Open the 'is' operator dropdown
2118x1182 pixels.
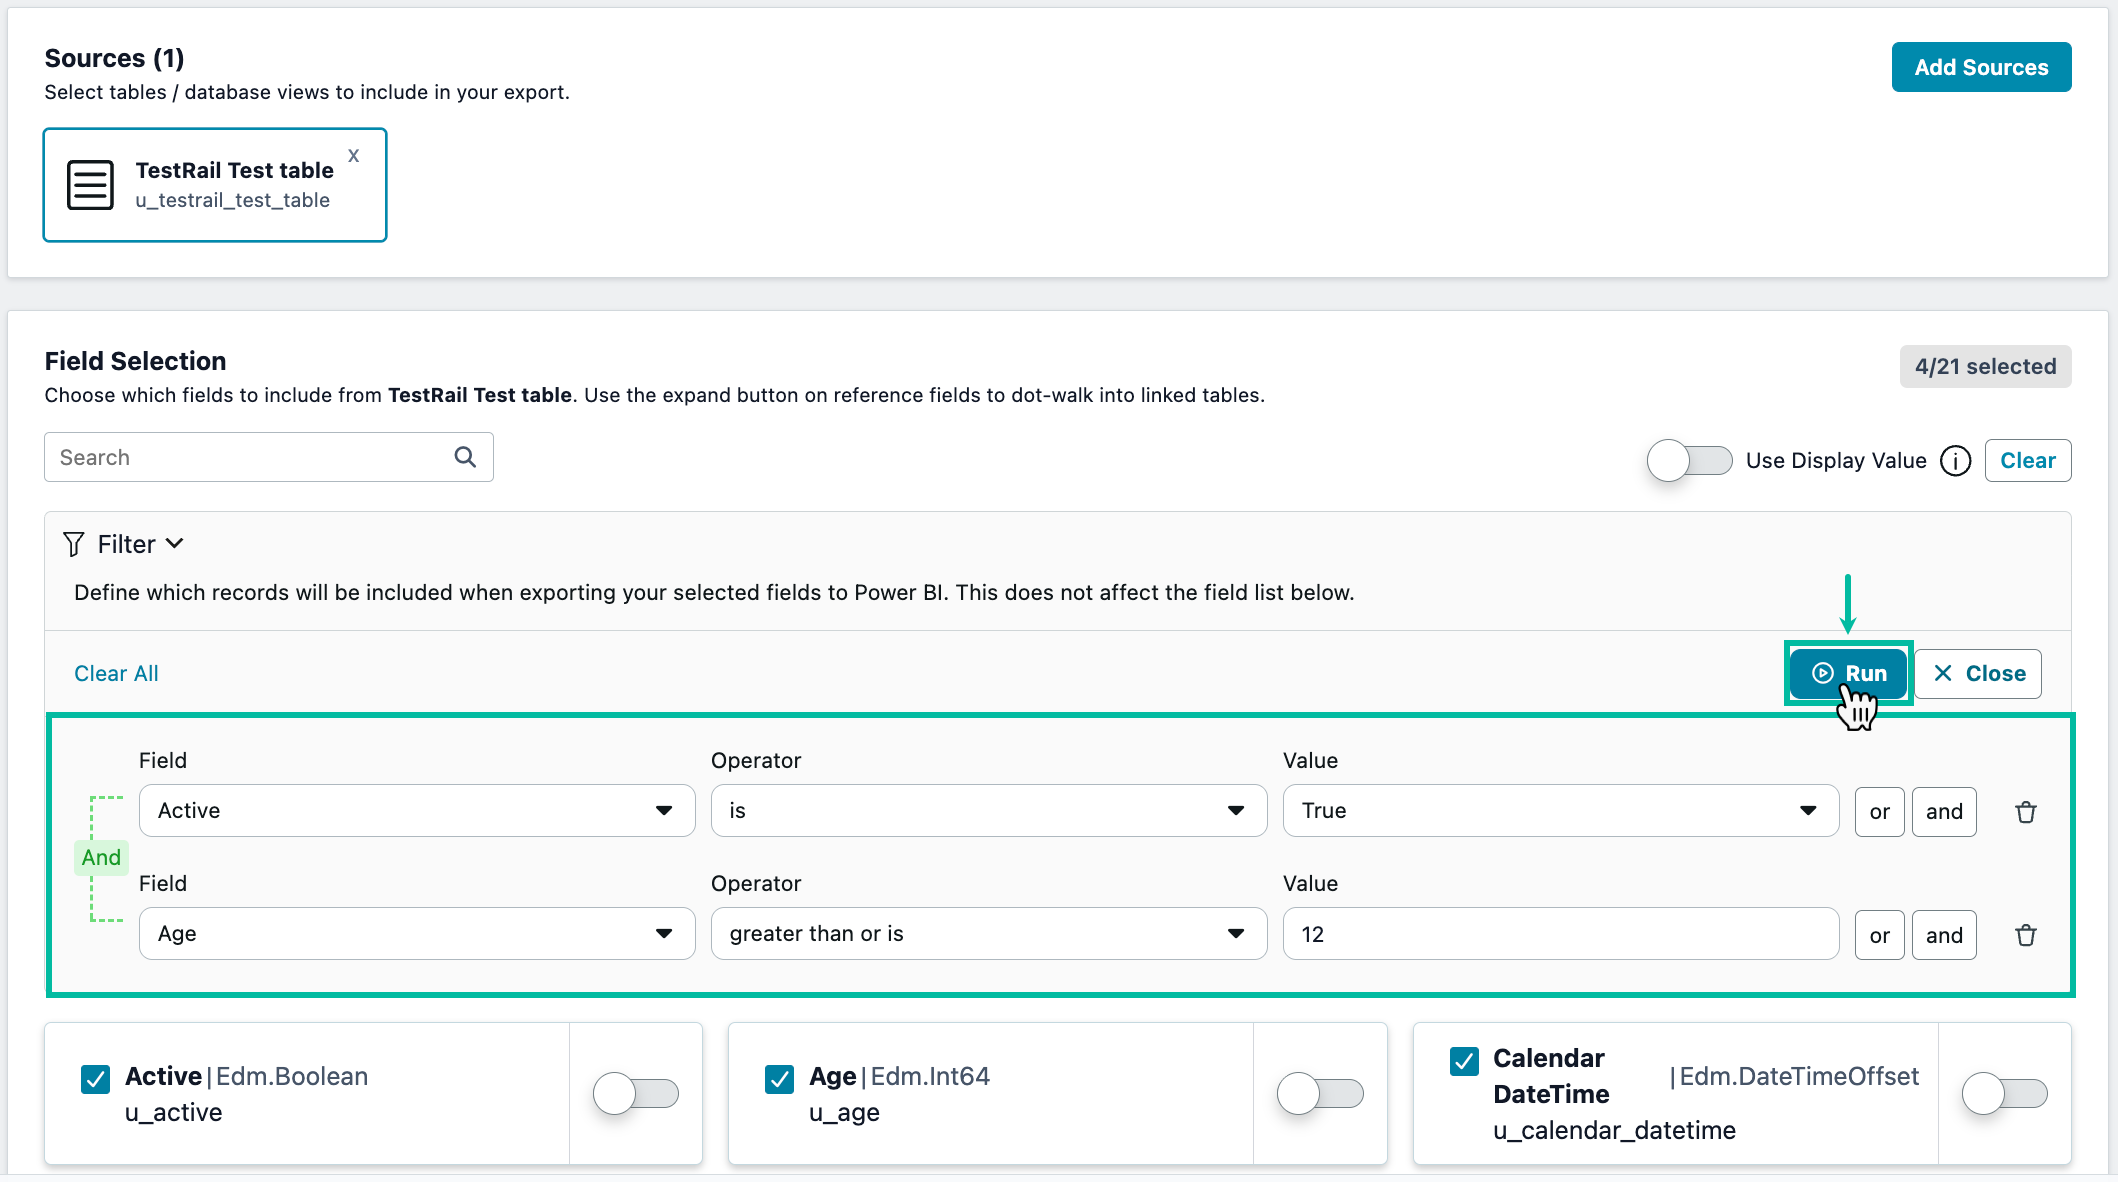[x=989, y=811]
